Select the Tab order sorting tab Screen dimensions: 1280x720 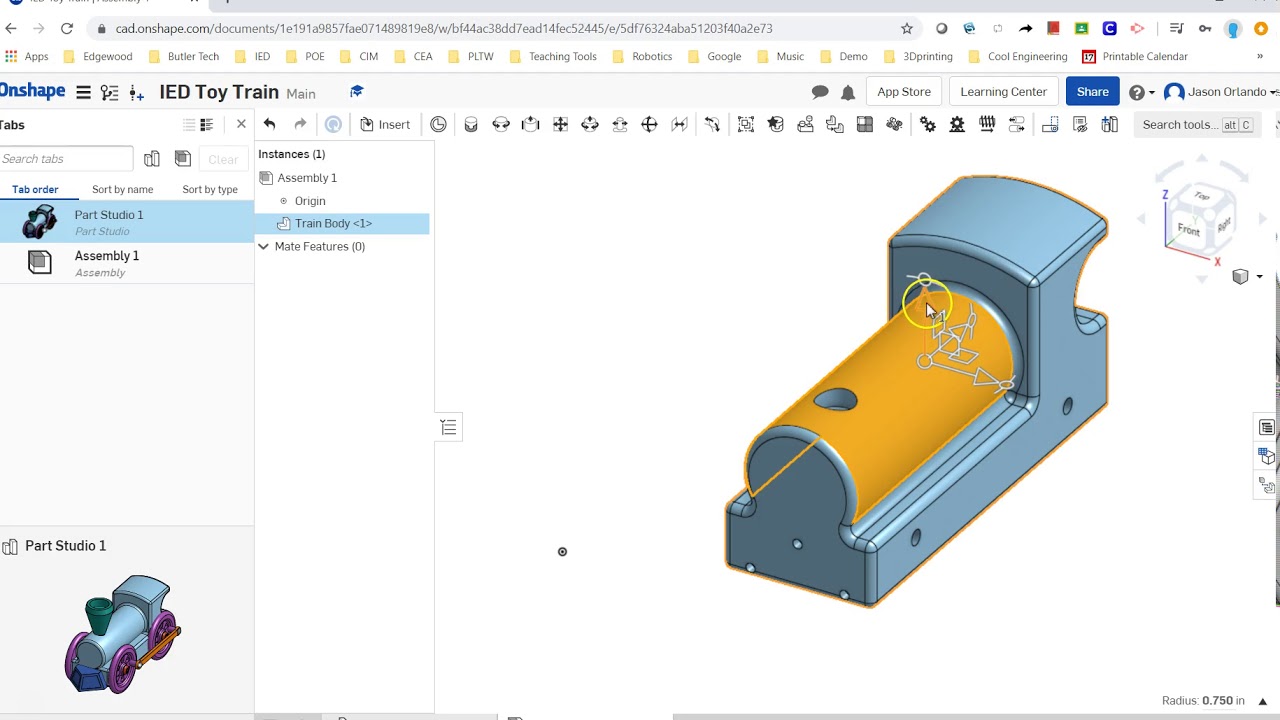click(x=35, y=189)
